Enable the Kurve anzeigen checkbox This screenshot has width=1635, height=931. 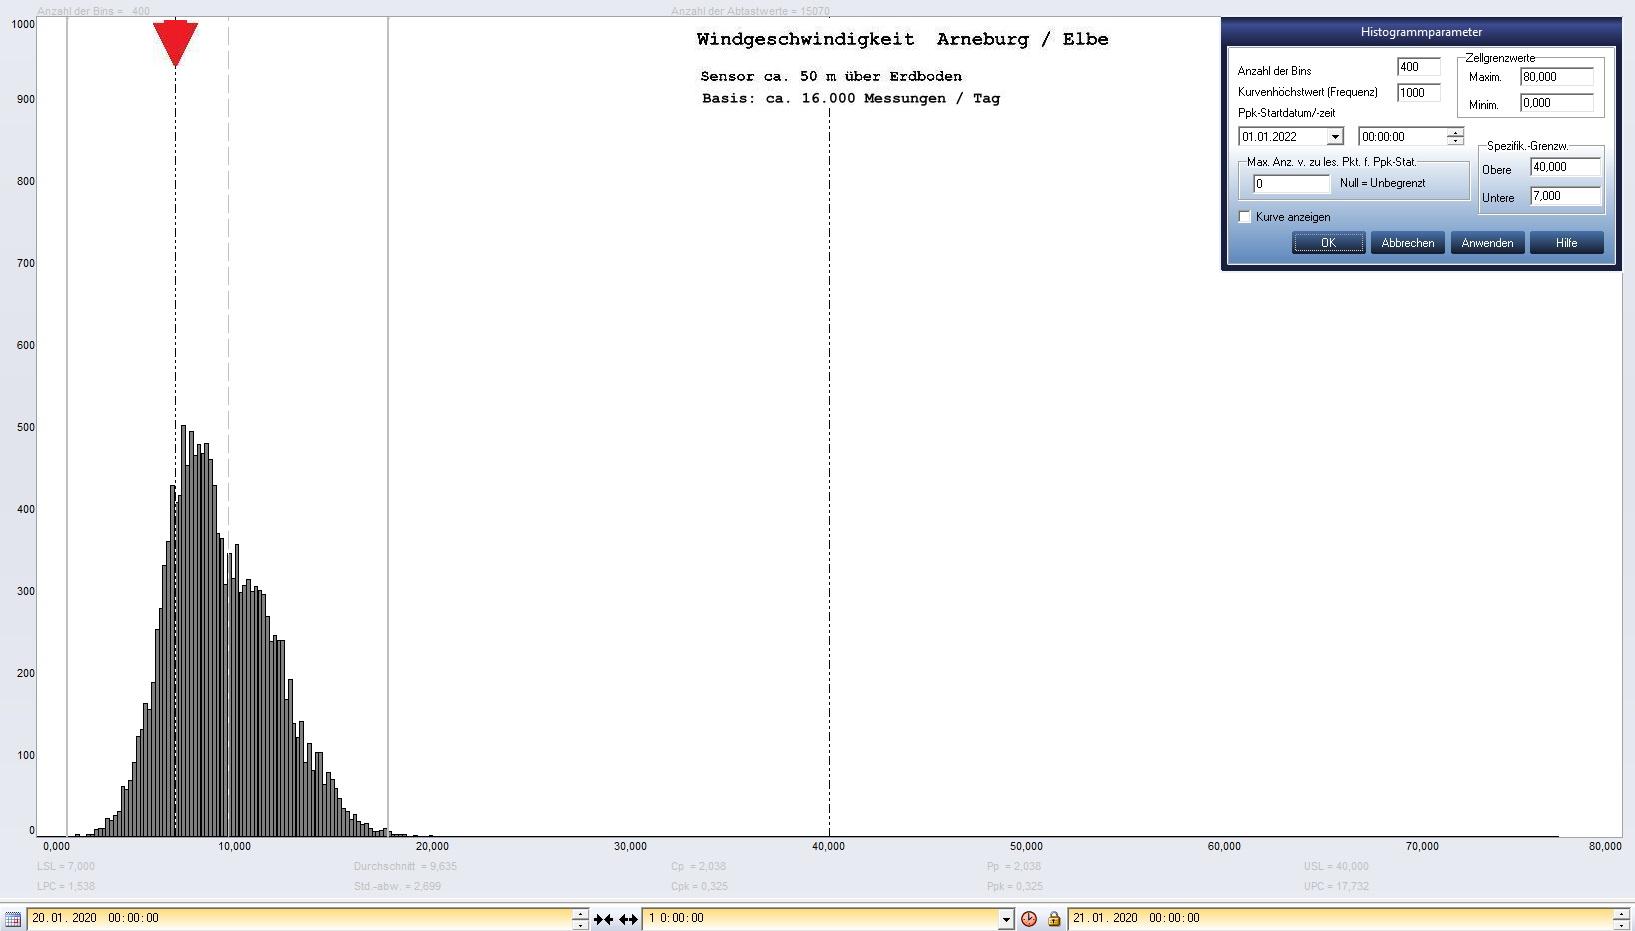point(1245,217)
